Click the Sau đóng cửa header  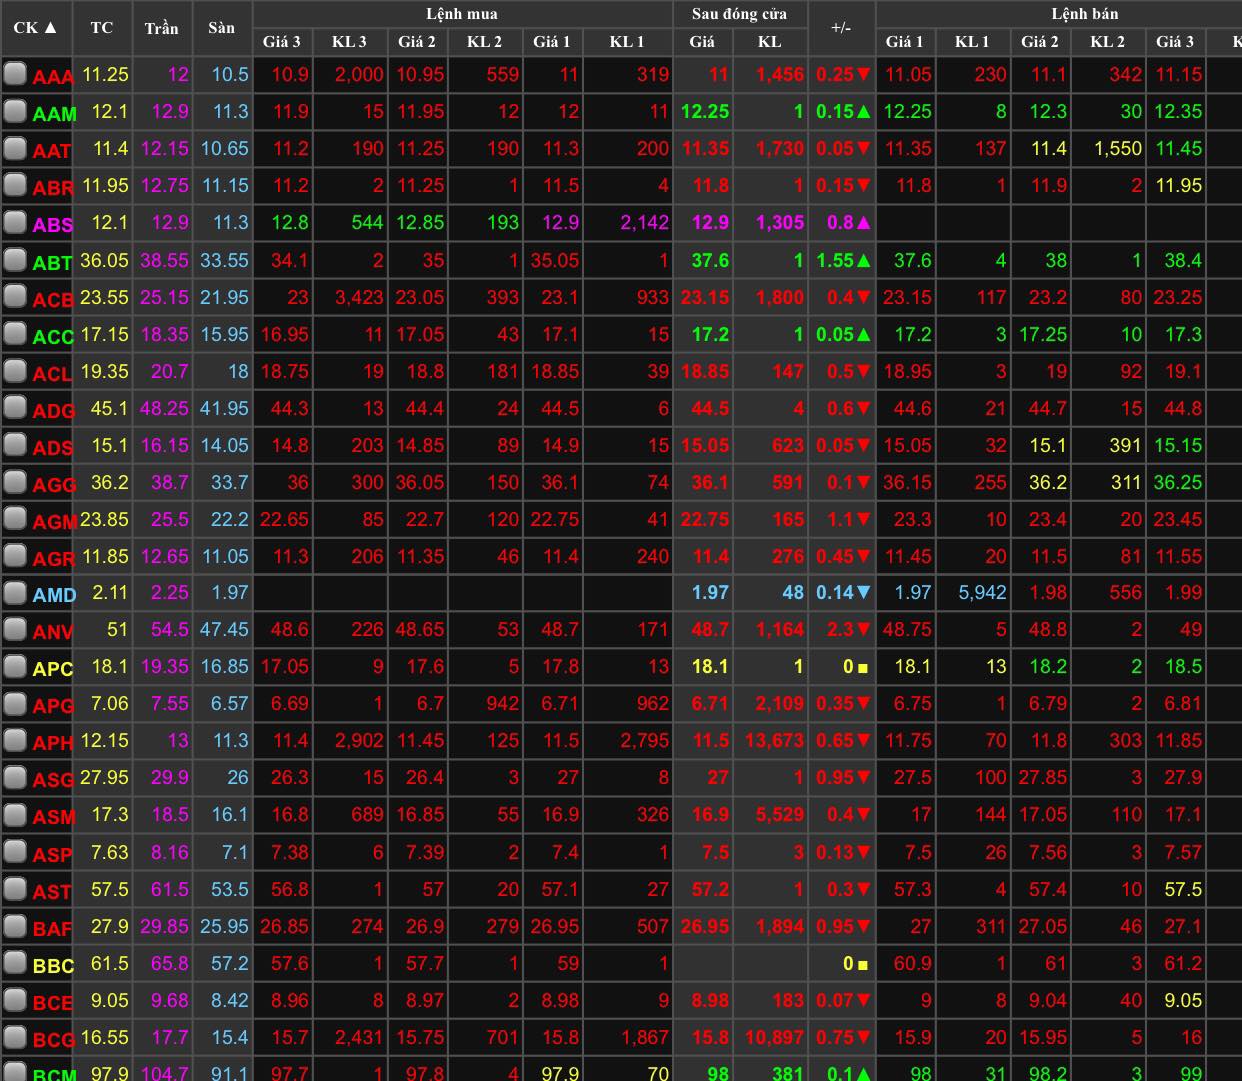tap(739, 14)
